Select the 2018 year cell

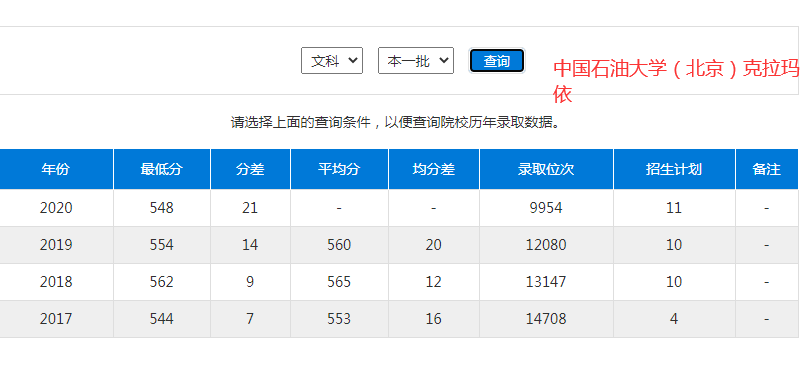[x=56, y=282]
